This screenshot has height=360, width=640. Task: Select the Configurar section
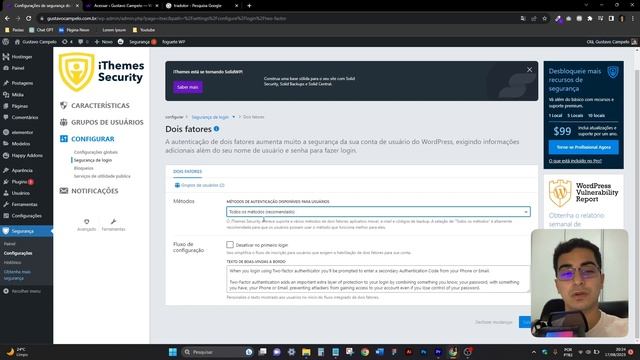[87, 139]
